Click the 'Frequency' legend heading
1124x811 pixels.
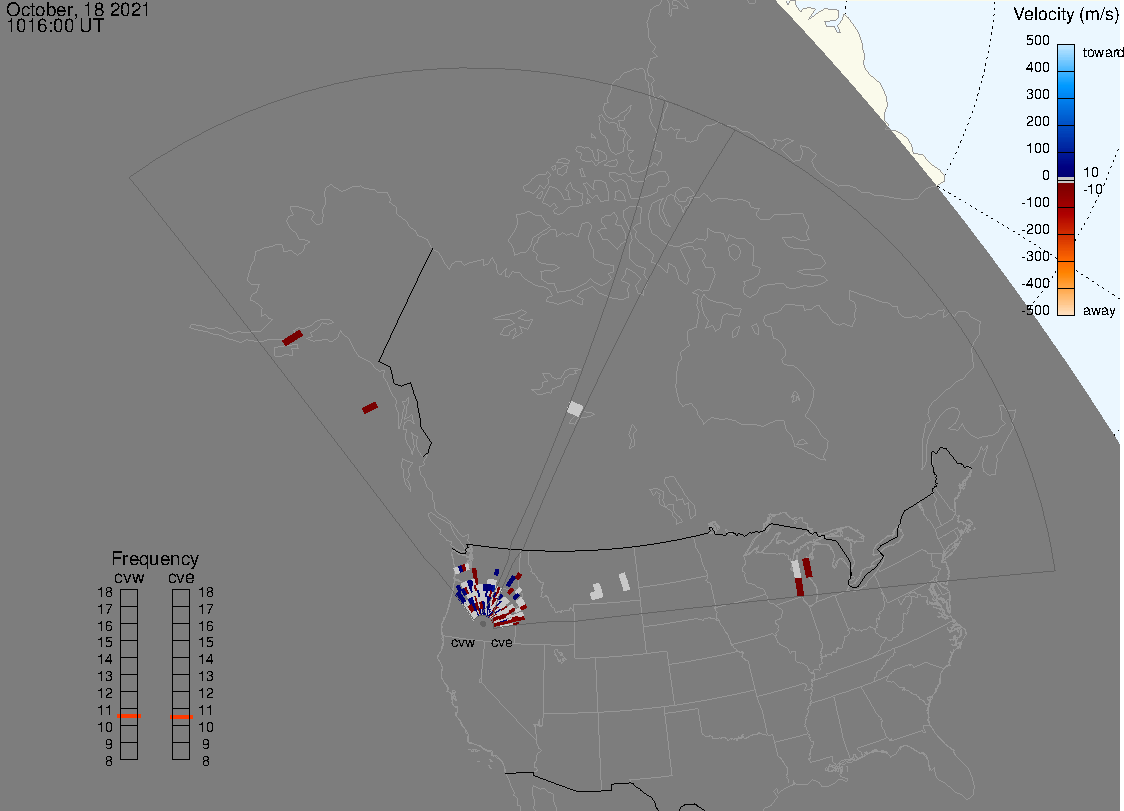click(155, 559)
